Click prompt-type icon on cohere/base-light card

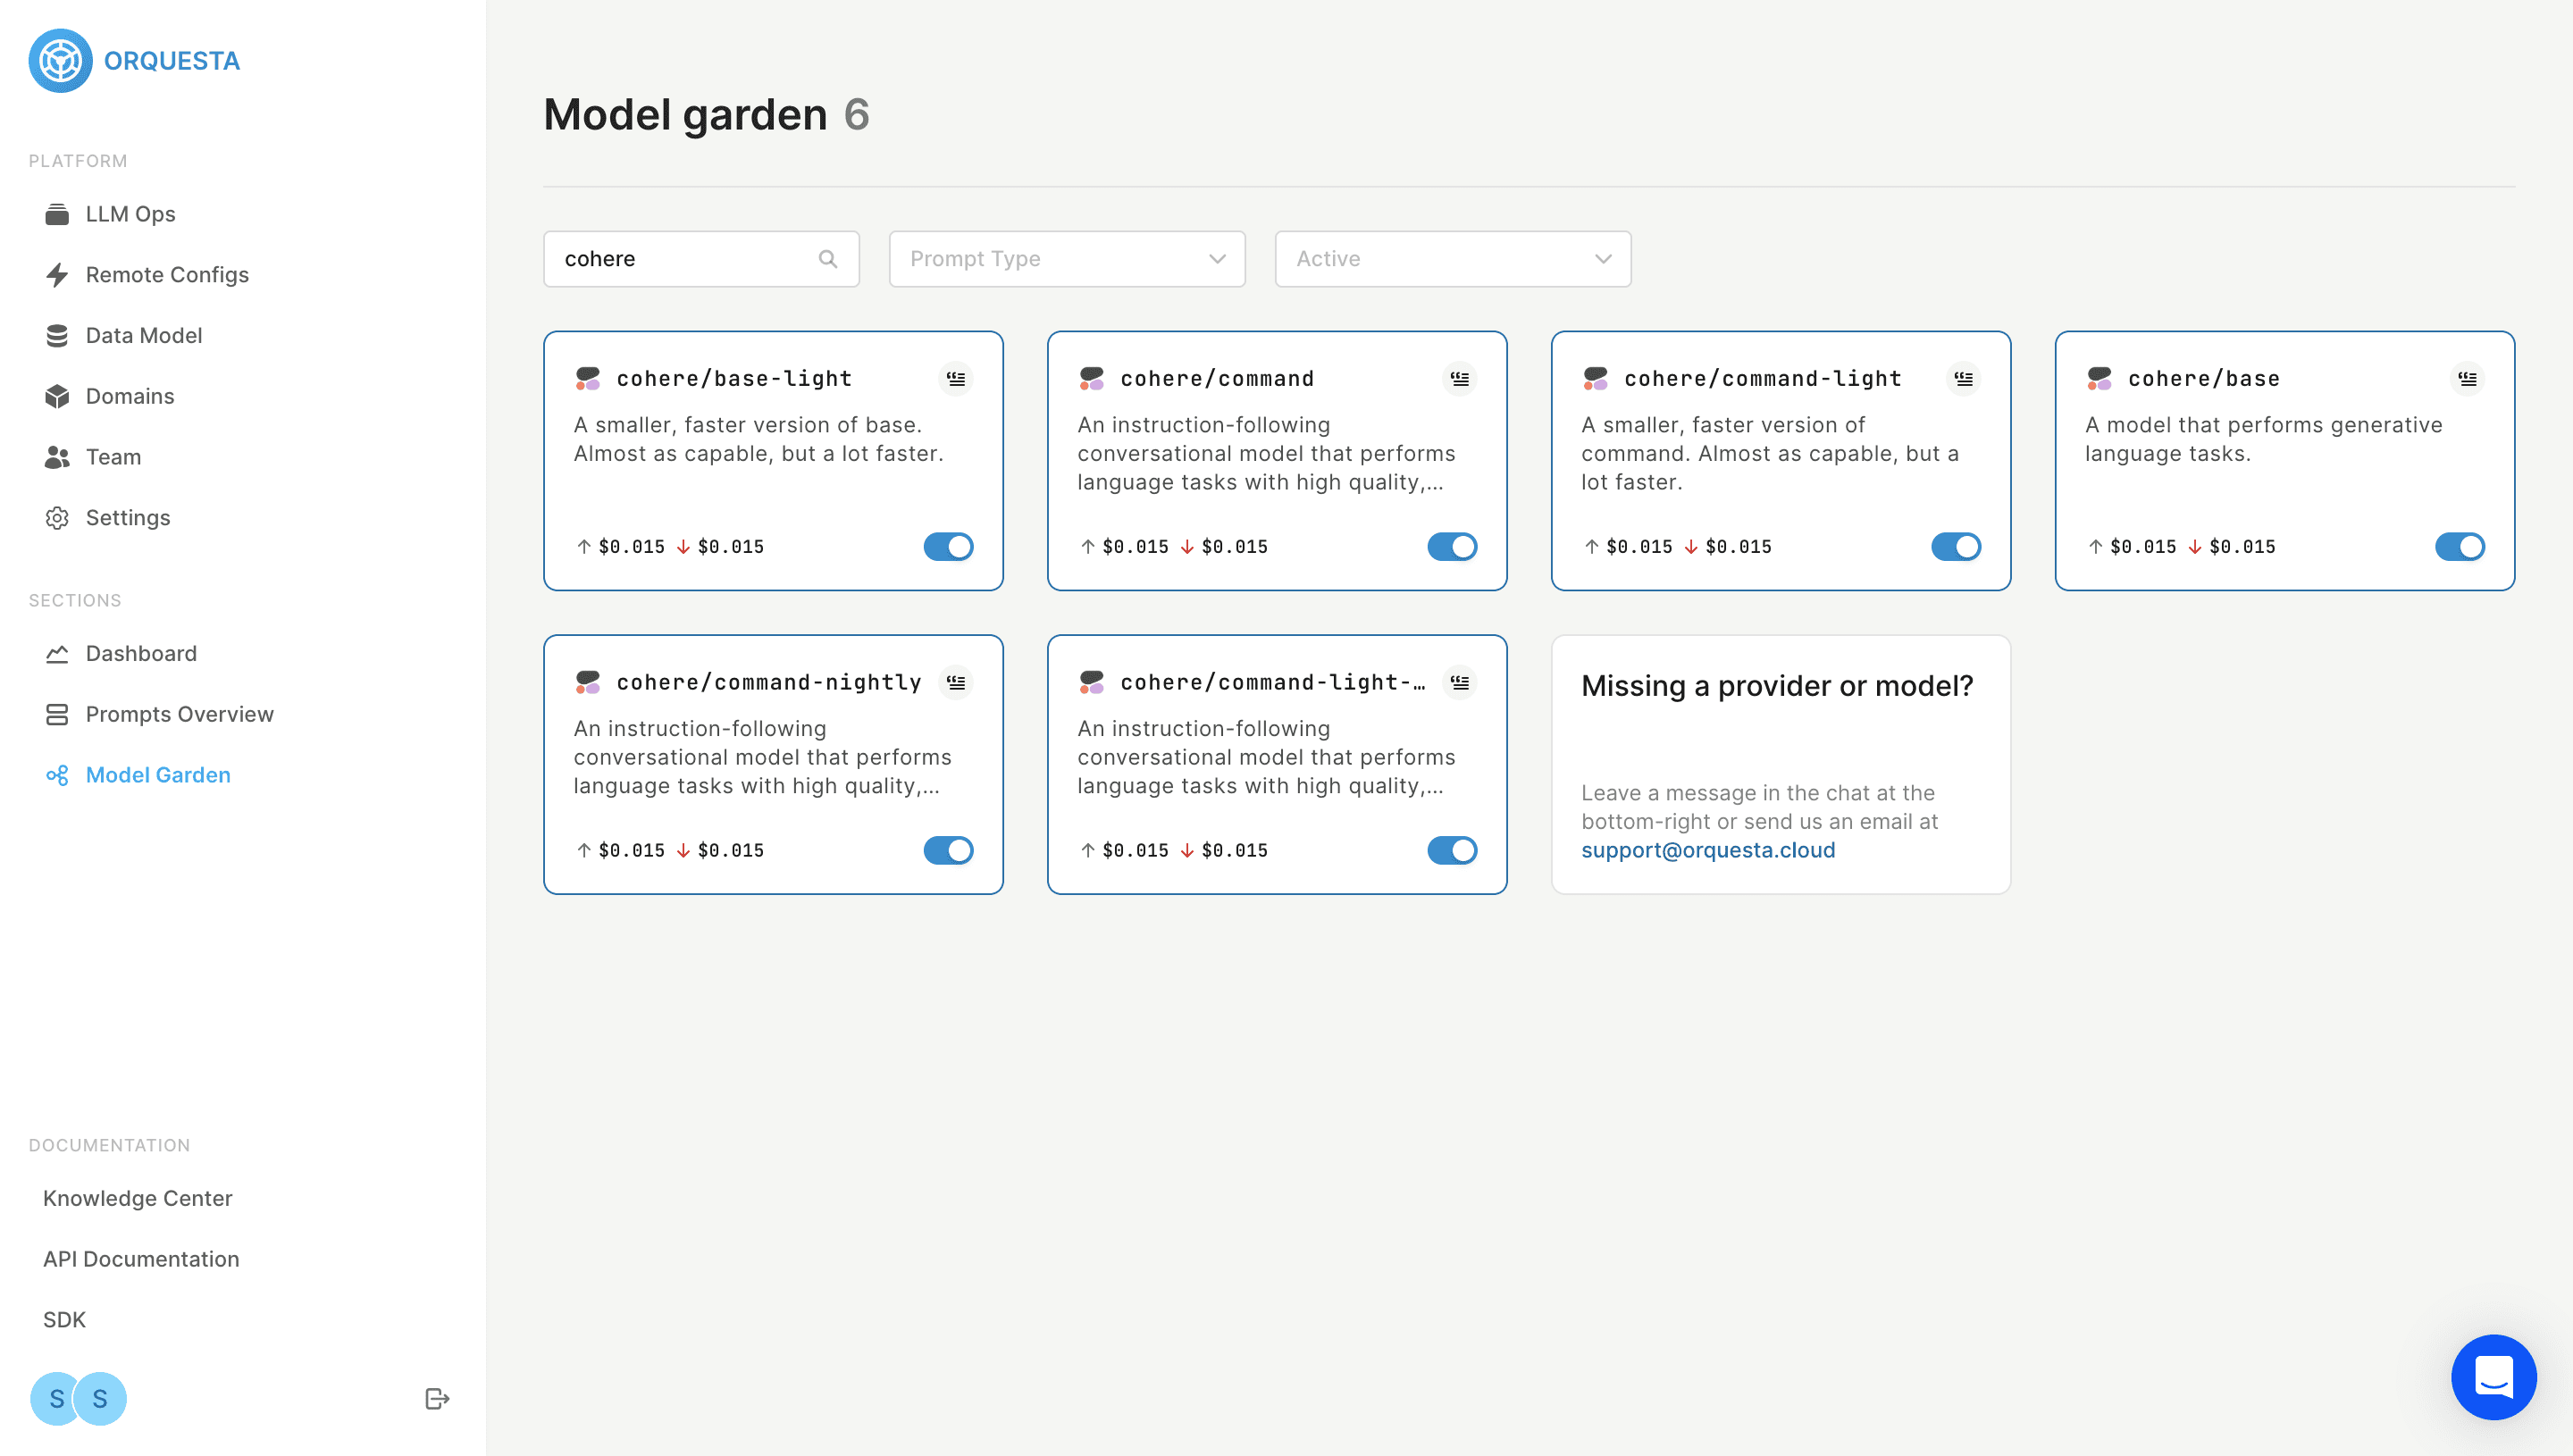click(x=956, y=379)
